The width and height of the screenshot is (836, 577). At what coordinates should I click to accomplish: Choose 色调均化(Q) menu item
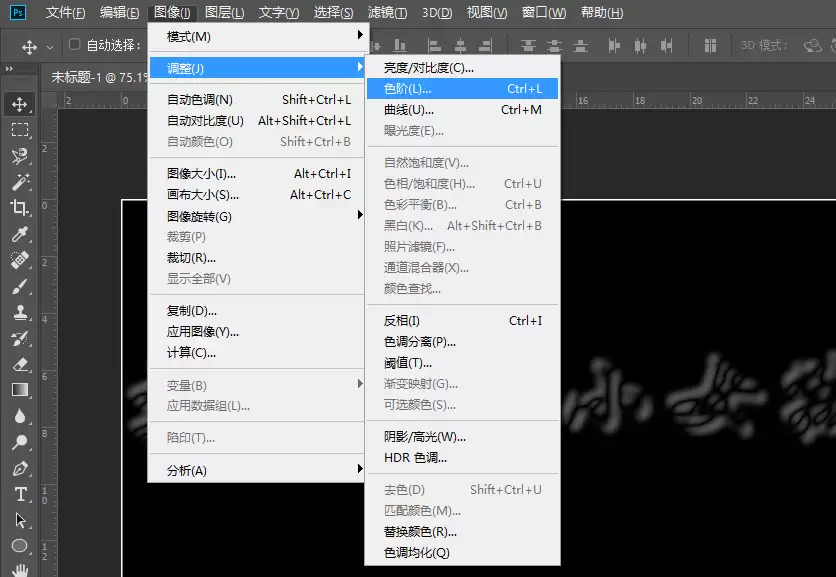pyautogui.click(x=462, y=552)
